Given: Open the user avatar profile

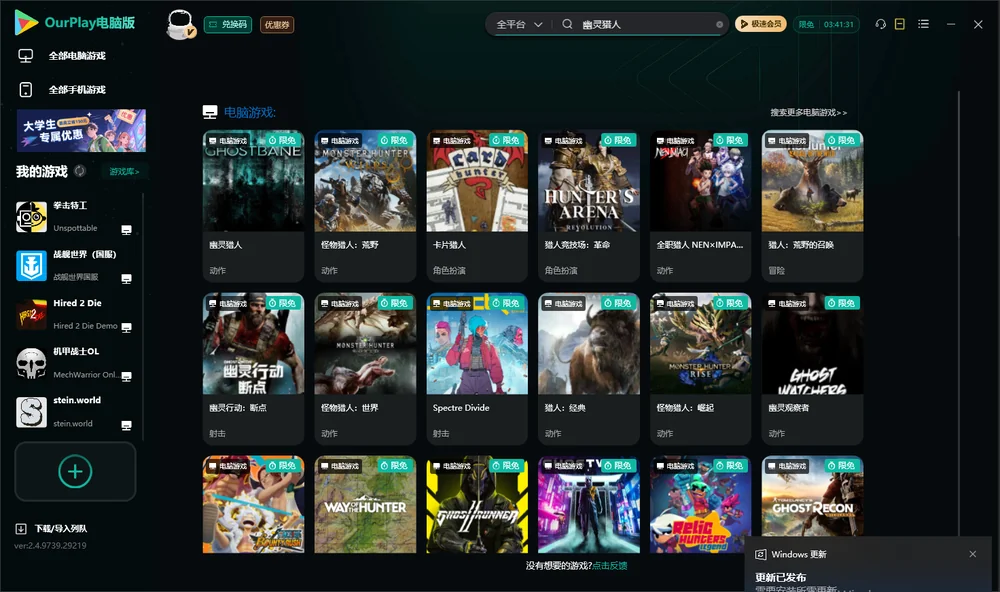Looking at the screenshot, I should (180, 24).
